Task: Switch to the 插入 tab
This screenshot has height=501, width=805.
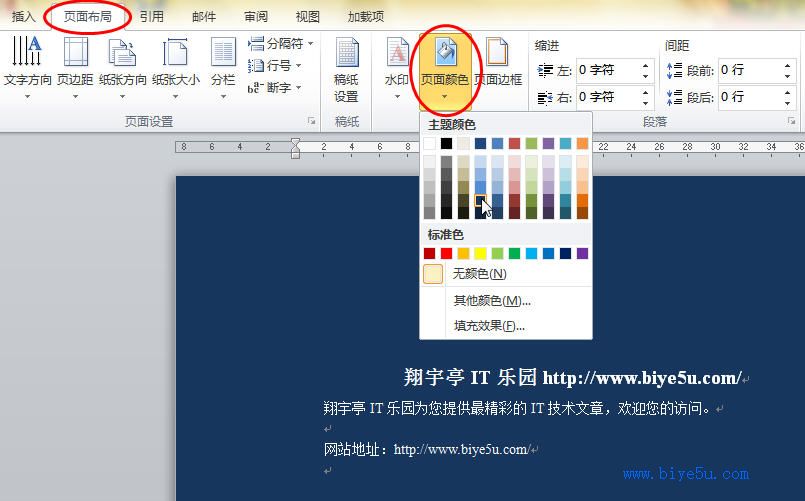Action: pyautogui.click(x=24, y=16)
